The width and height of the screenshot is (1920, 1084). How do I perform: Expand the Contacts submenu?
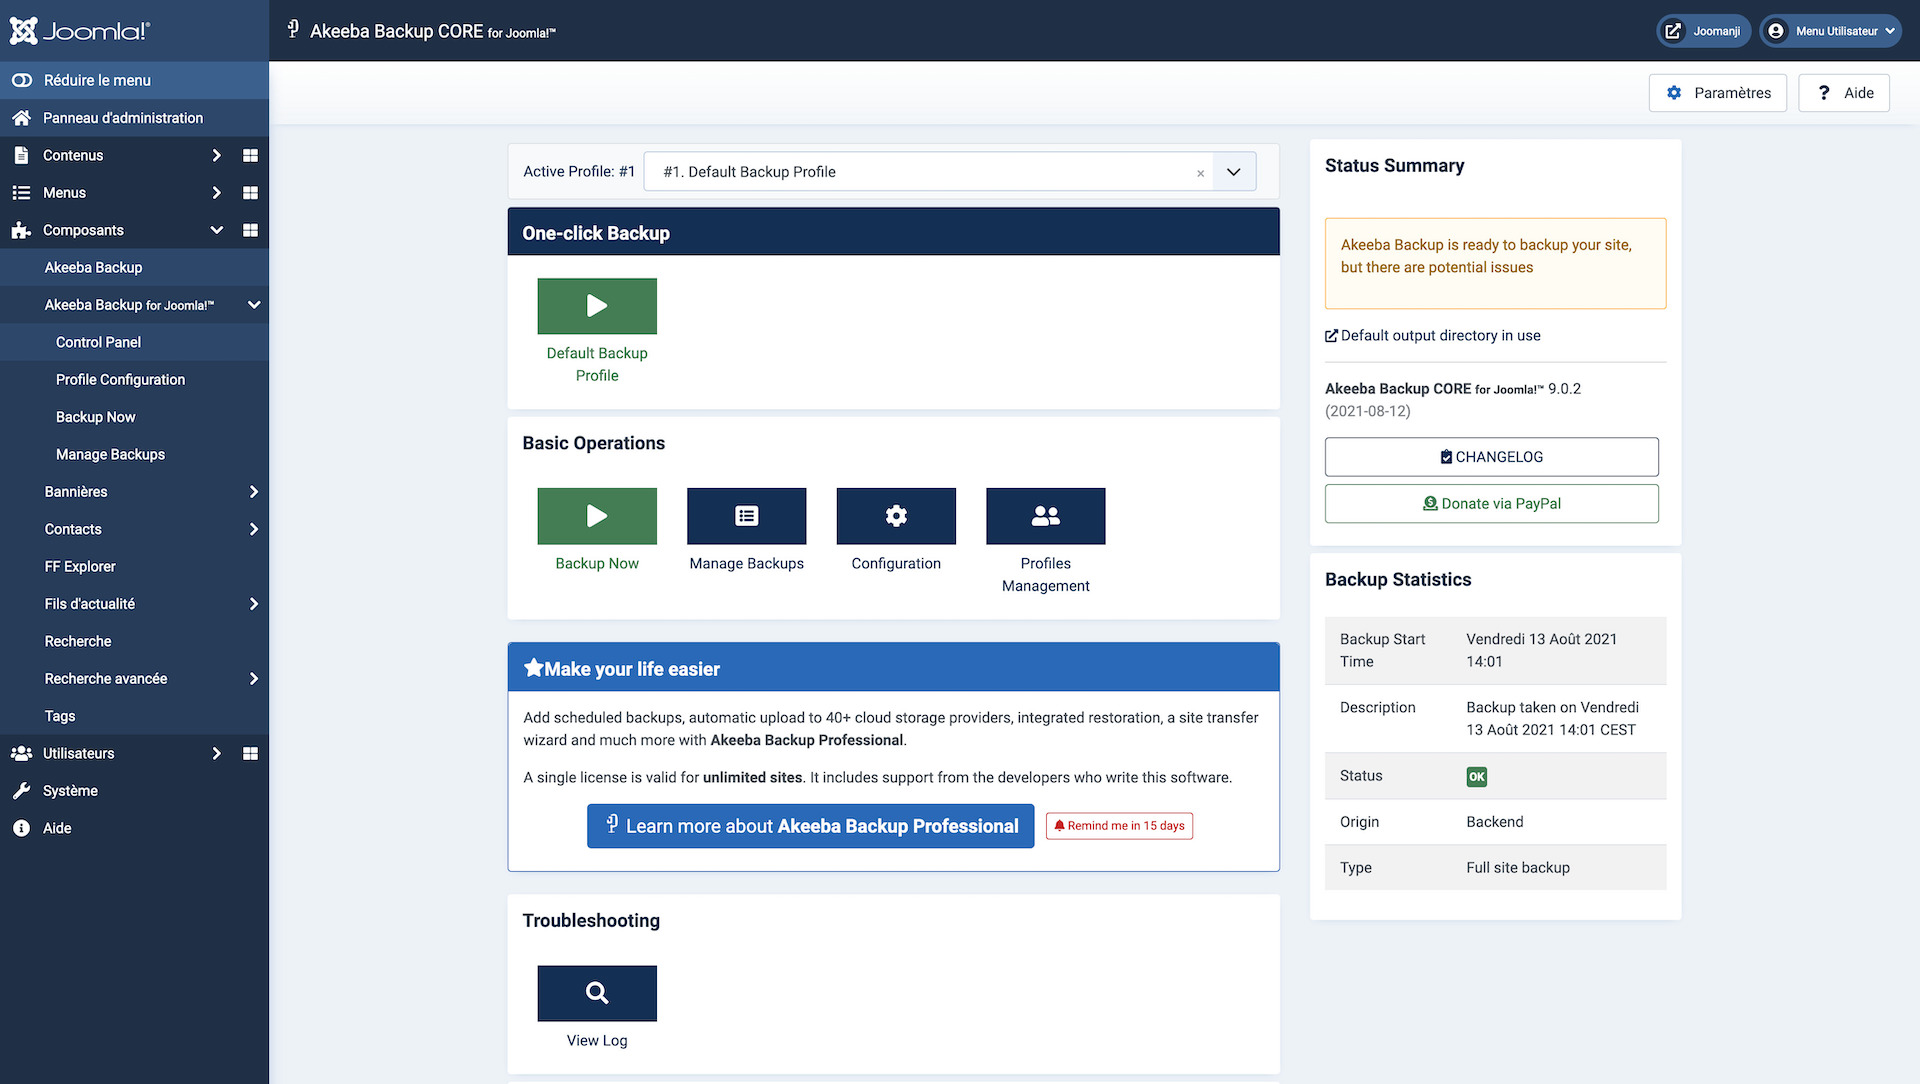click(254, 529)
